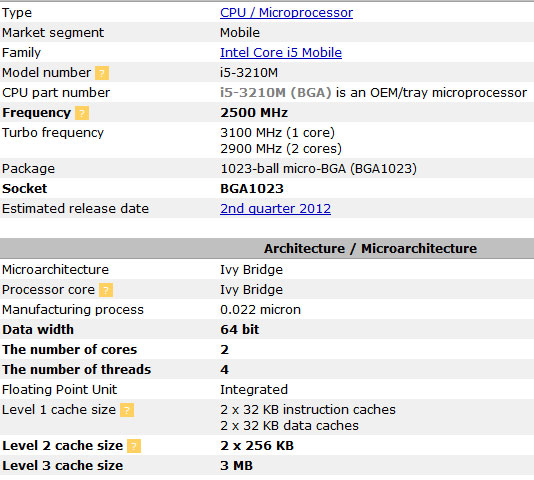Open help icon beside Level 2 cache size

(134, 446)
